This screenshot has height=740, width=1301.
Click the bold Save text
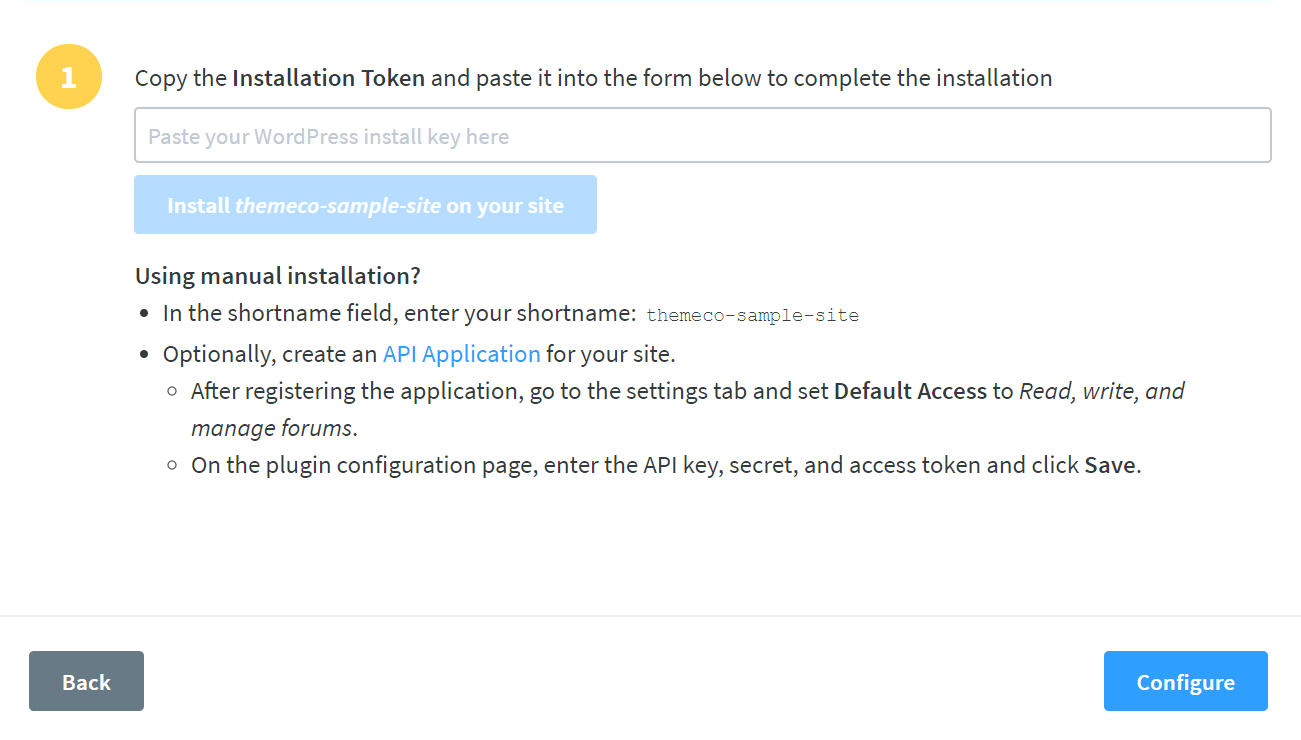(1110, 464)
